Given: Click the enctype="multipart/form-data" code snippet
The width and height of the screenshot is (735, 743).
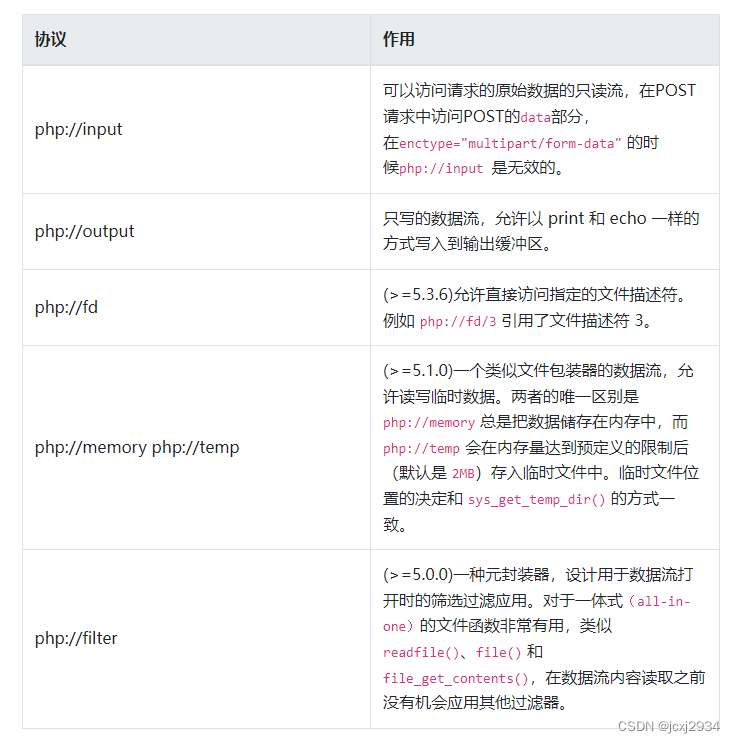Looking at the screenshot, I should [x=510, y=143].
